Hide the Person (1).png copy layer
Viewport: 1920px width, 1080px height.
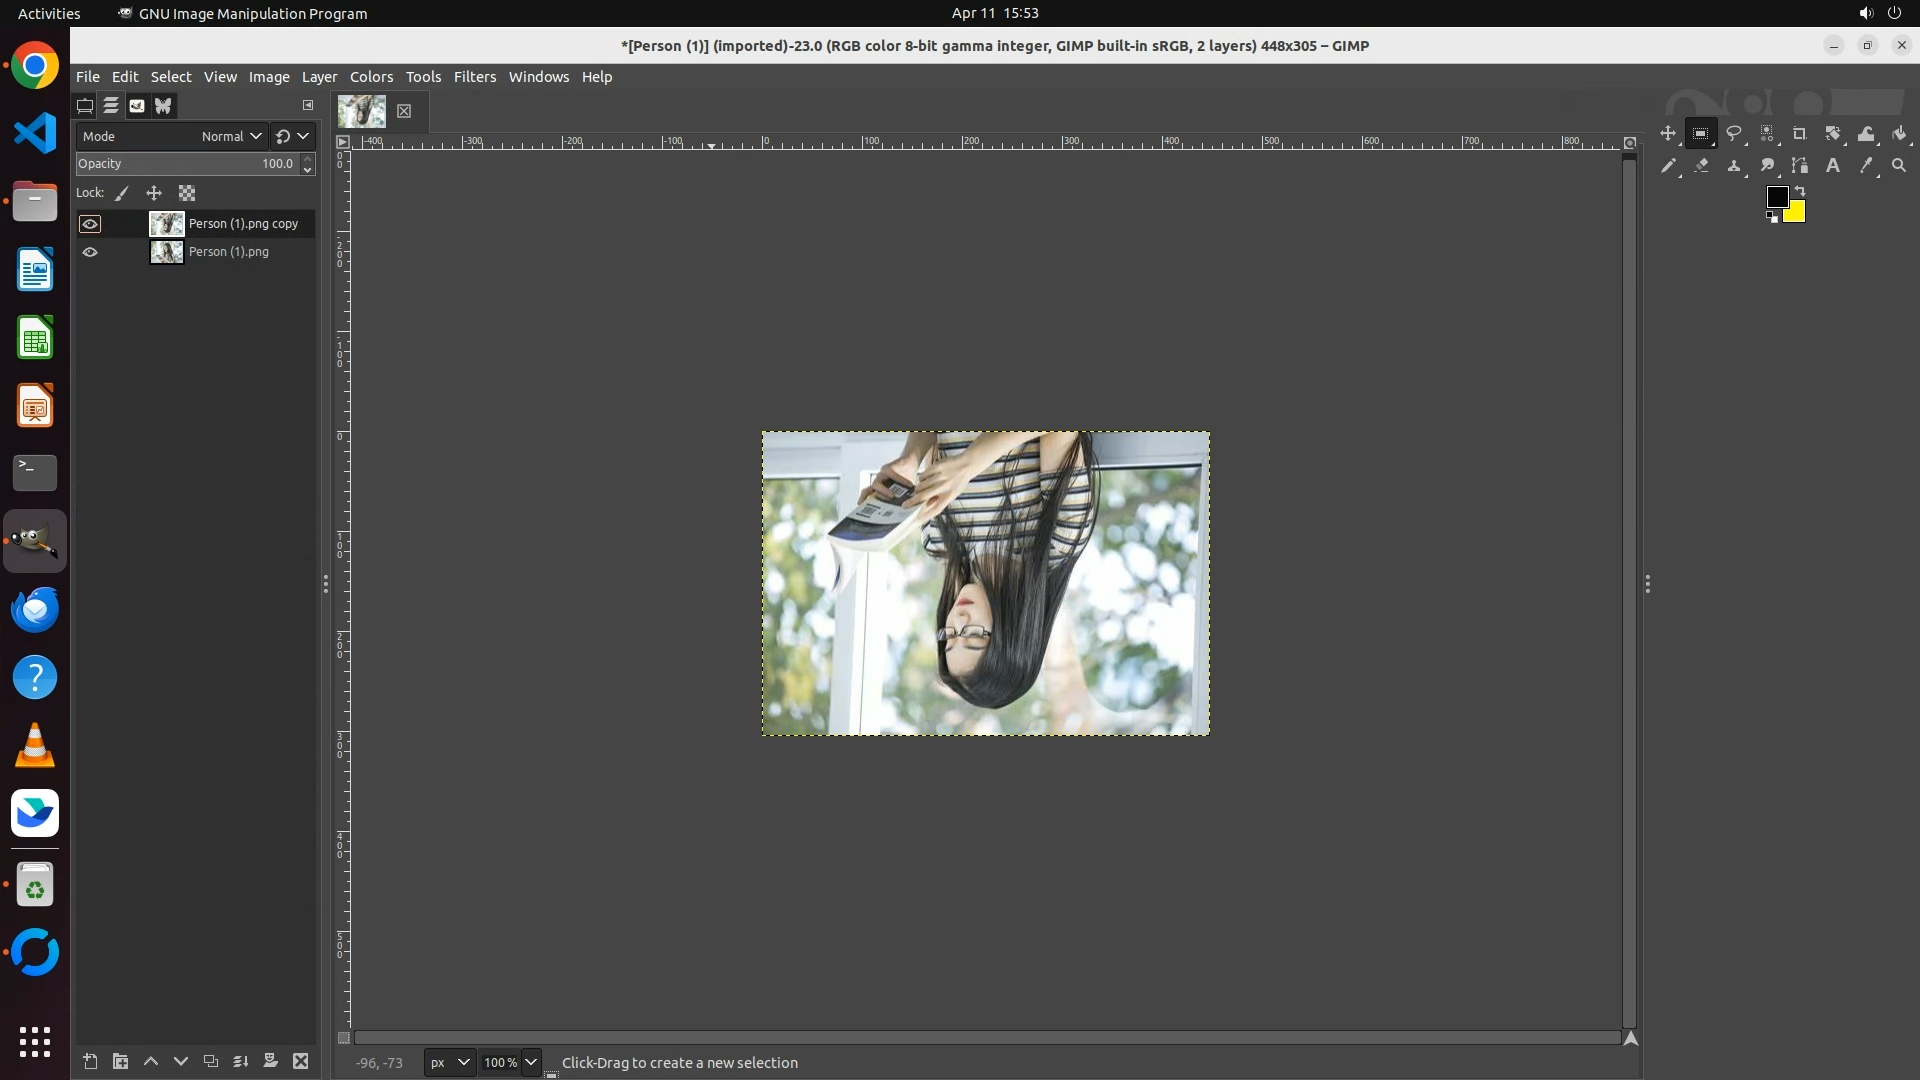(90, 224)
